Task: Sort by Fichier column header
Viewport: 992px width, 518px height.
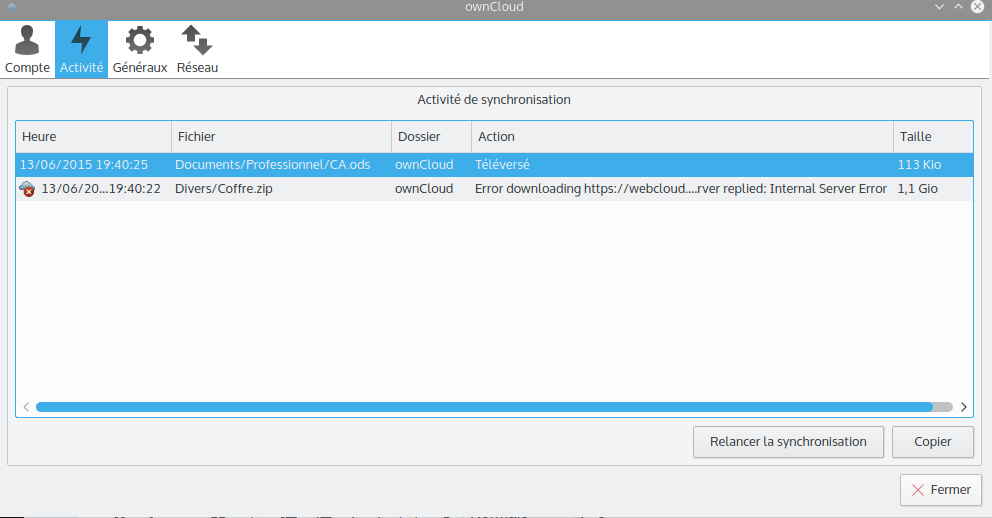Action: pyautogui.click(x=281, y=136)
